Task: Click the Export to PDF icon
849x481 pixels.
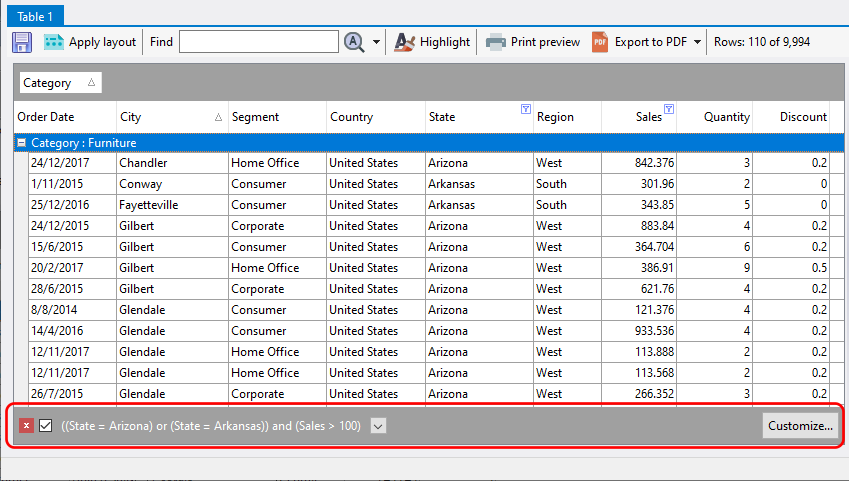Action: tap(600, 42)
